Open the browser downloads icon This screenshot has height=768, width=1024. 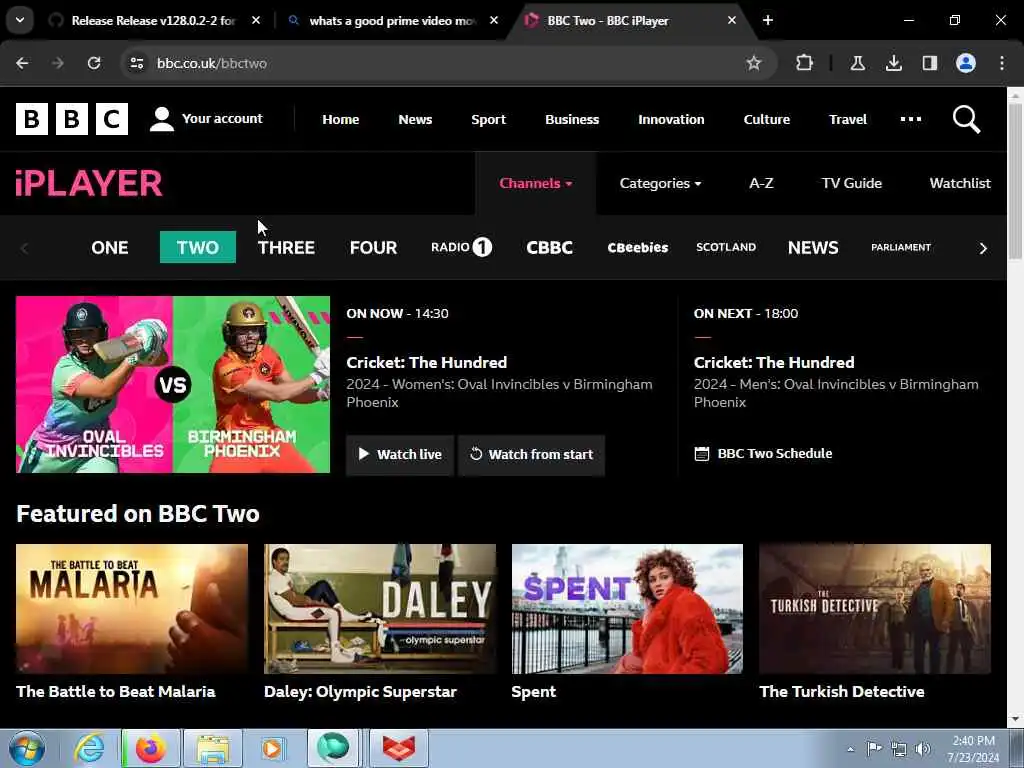(x=893, y=63)
